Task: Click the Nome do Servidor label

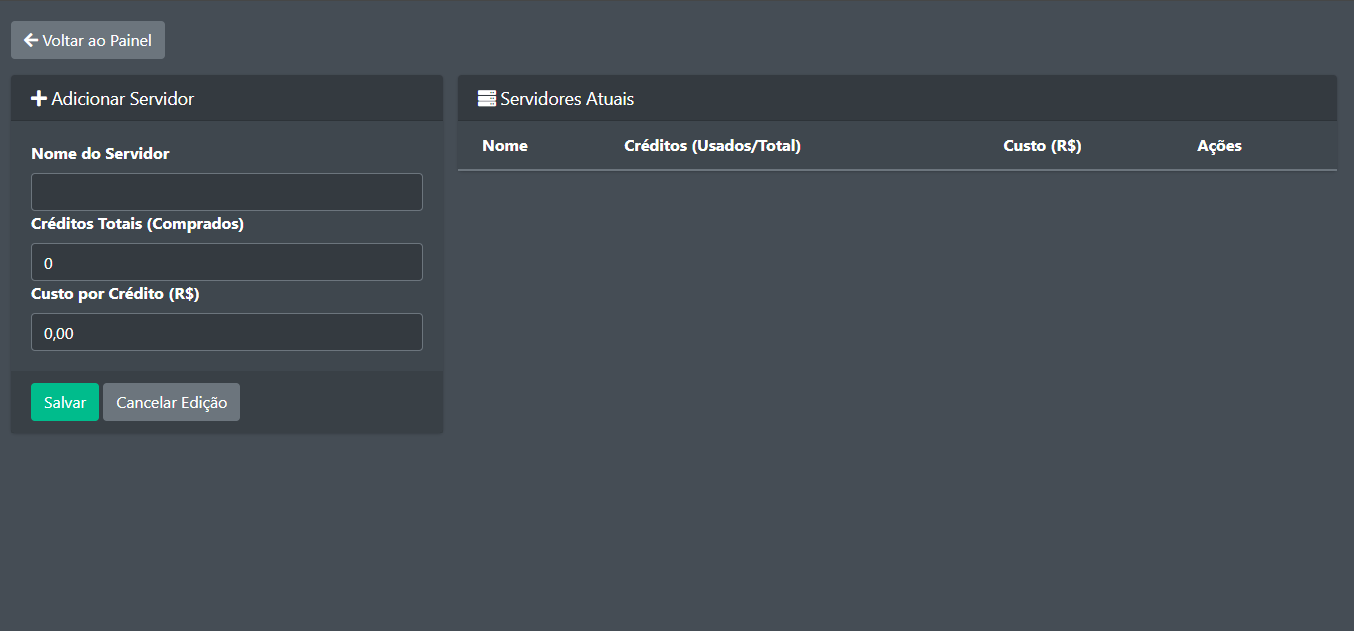Action: click(x=100, y=154)
